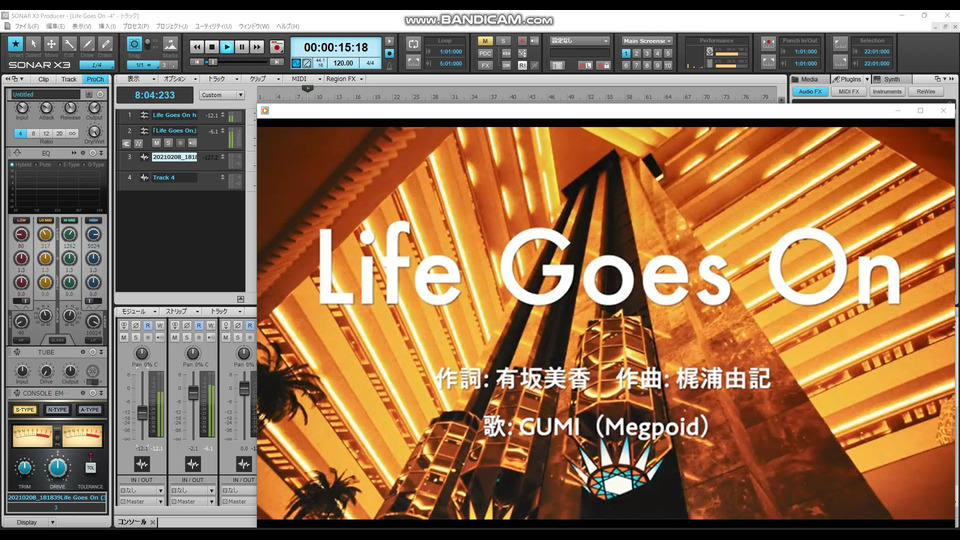Open the プロジェクト menu
Image resolution: width=960 pixels, height=540 pixels.
pos(171,26)
